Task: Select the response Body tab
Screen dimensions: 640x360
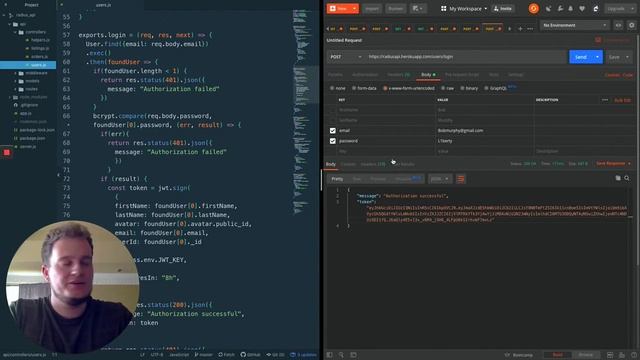Action: 331,164
